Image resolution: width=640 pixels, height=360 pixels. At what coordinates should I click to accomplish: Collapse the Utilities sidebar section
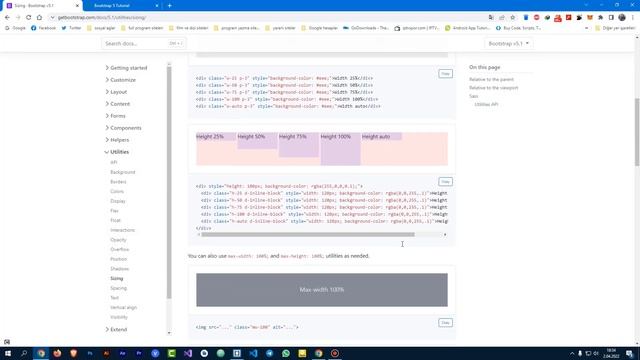click(x=117, y=152)
